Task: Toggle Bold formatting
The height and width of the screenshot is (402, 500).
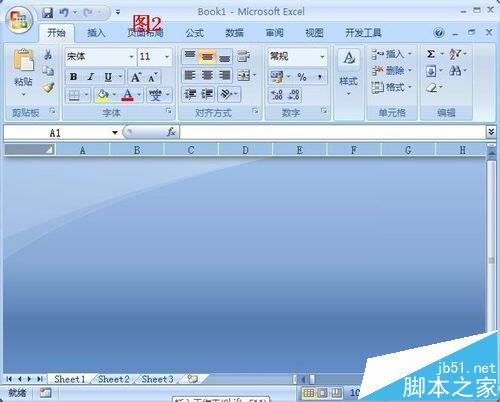Action: [x=74, y=77]
